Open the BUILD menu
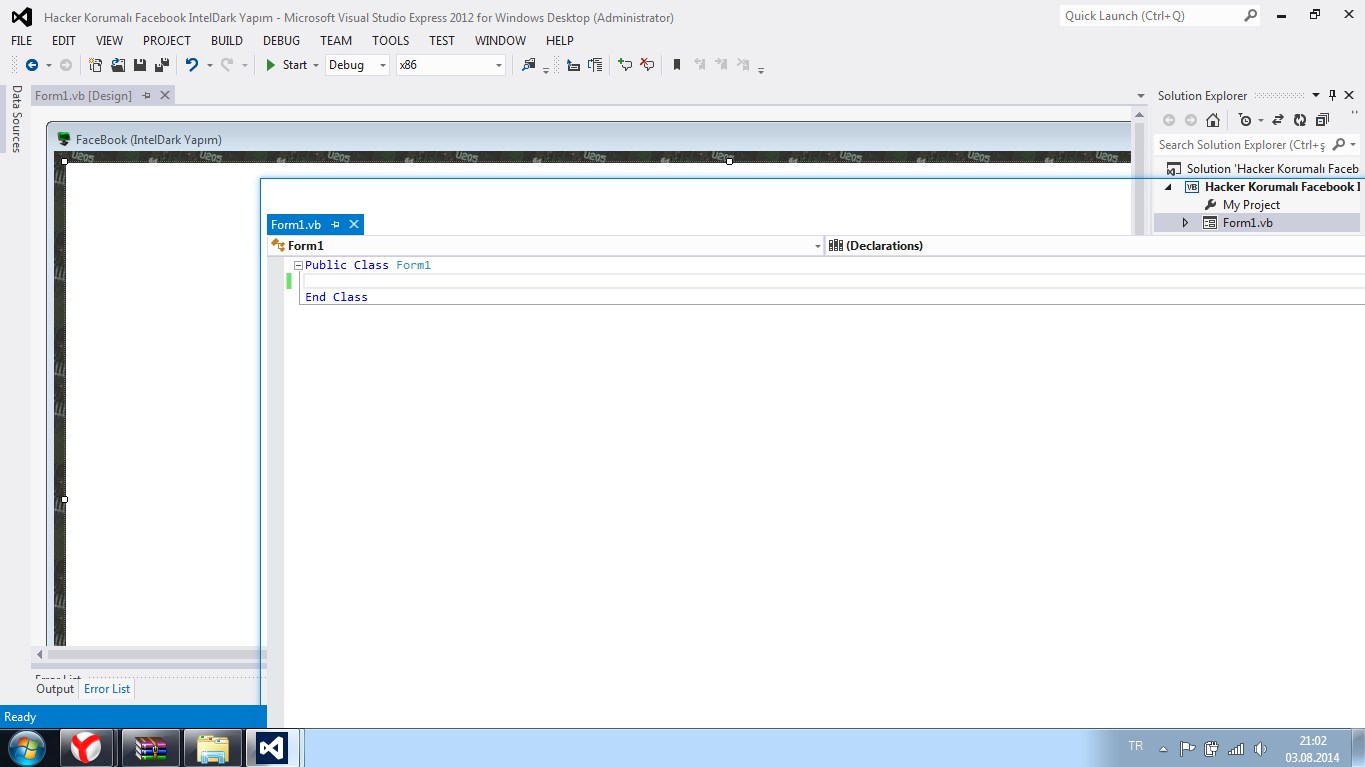The width and height of the screenshot is (1365, 767). tap(227, 41)
